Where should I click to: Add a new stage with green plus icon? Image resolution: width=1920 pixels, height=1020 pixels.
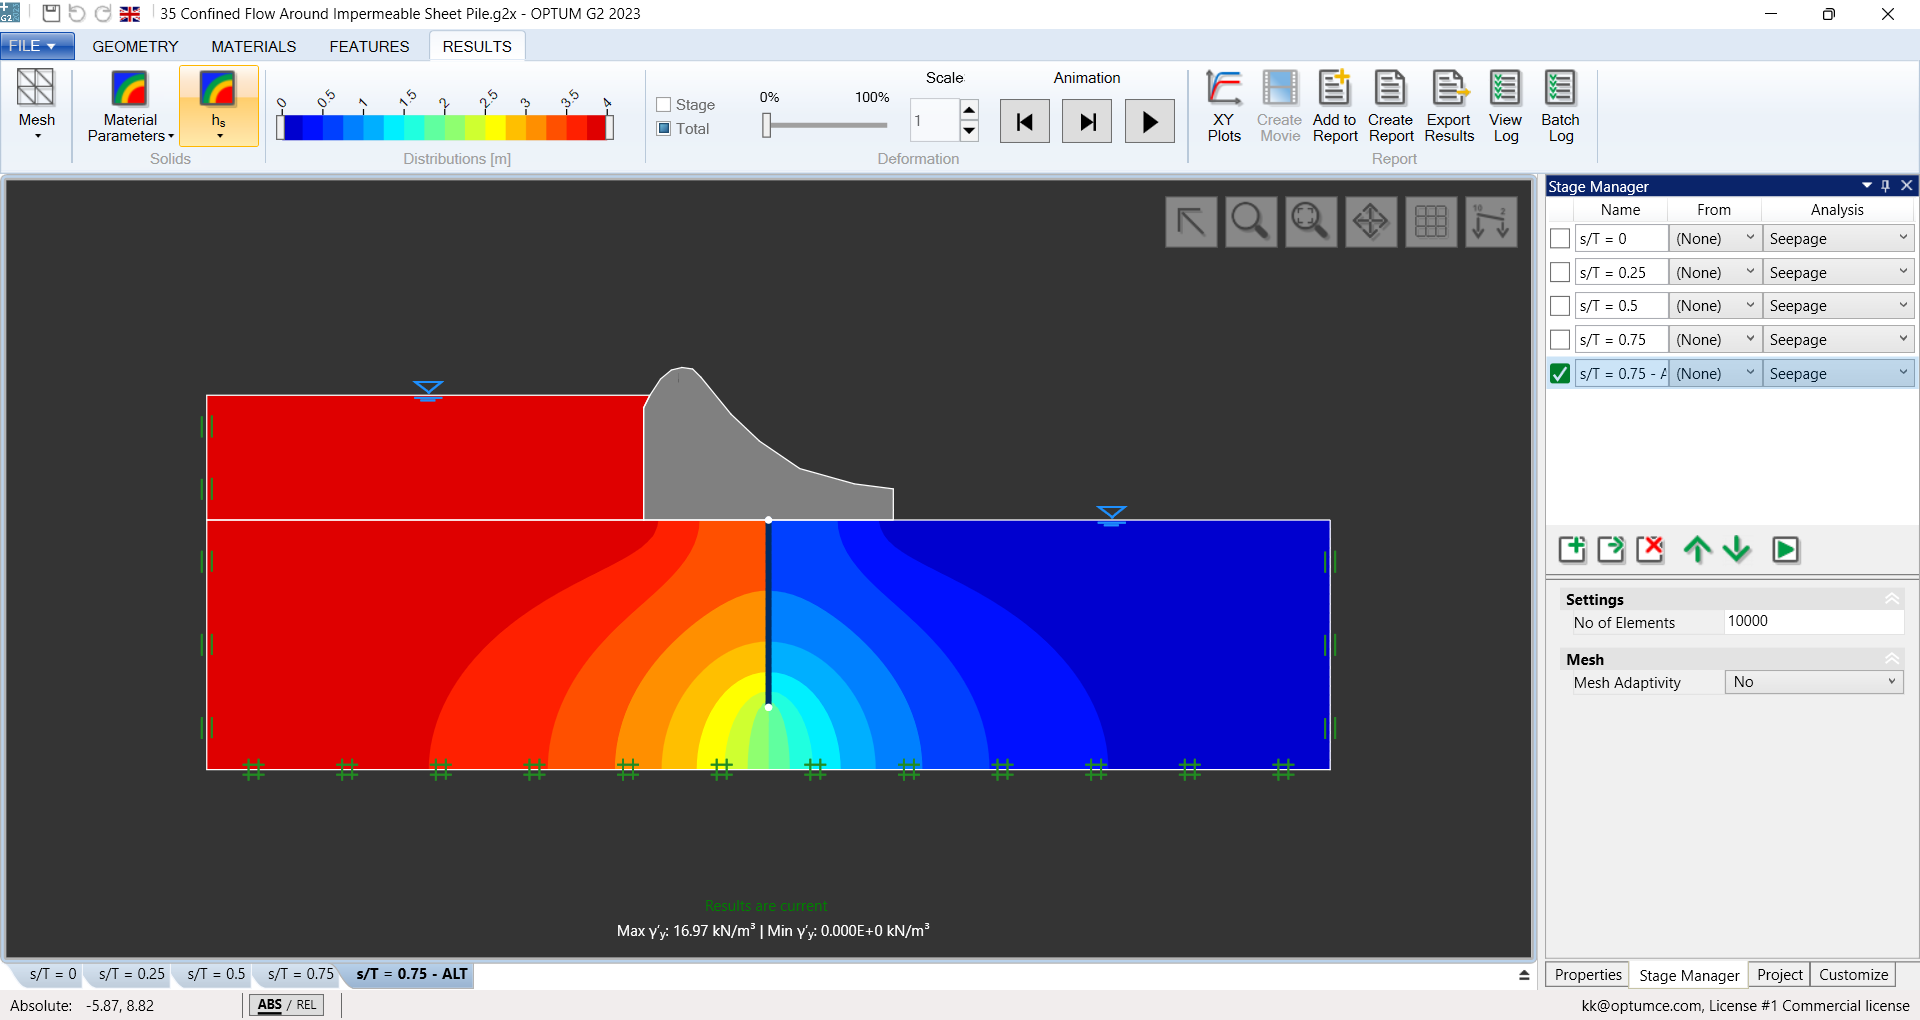pos(1572,549)
